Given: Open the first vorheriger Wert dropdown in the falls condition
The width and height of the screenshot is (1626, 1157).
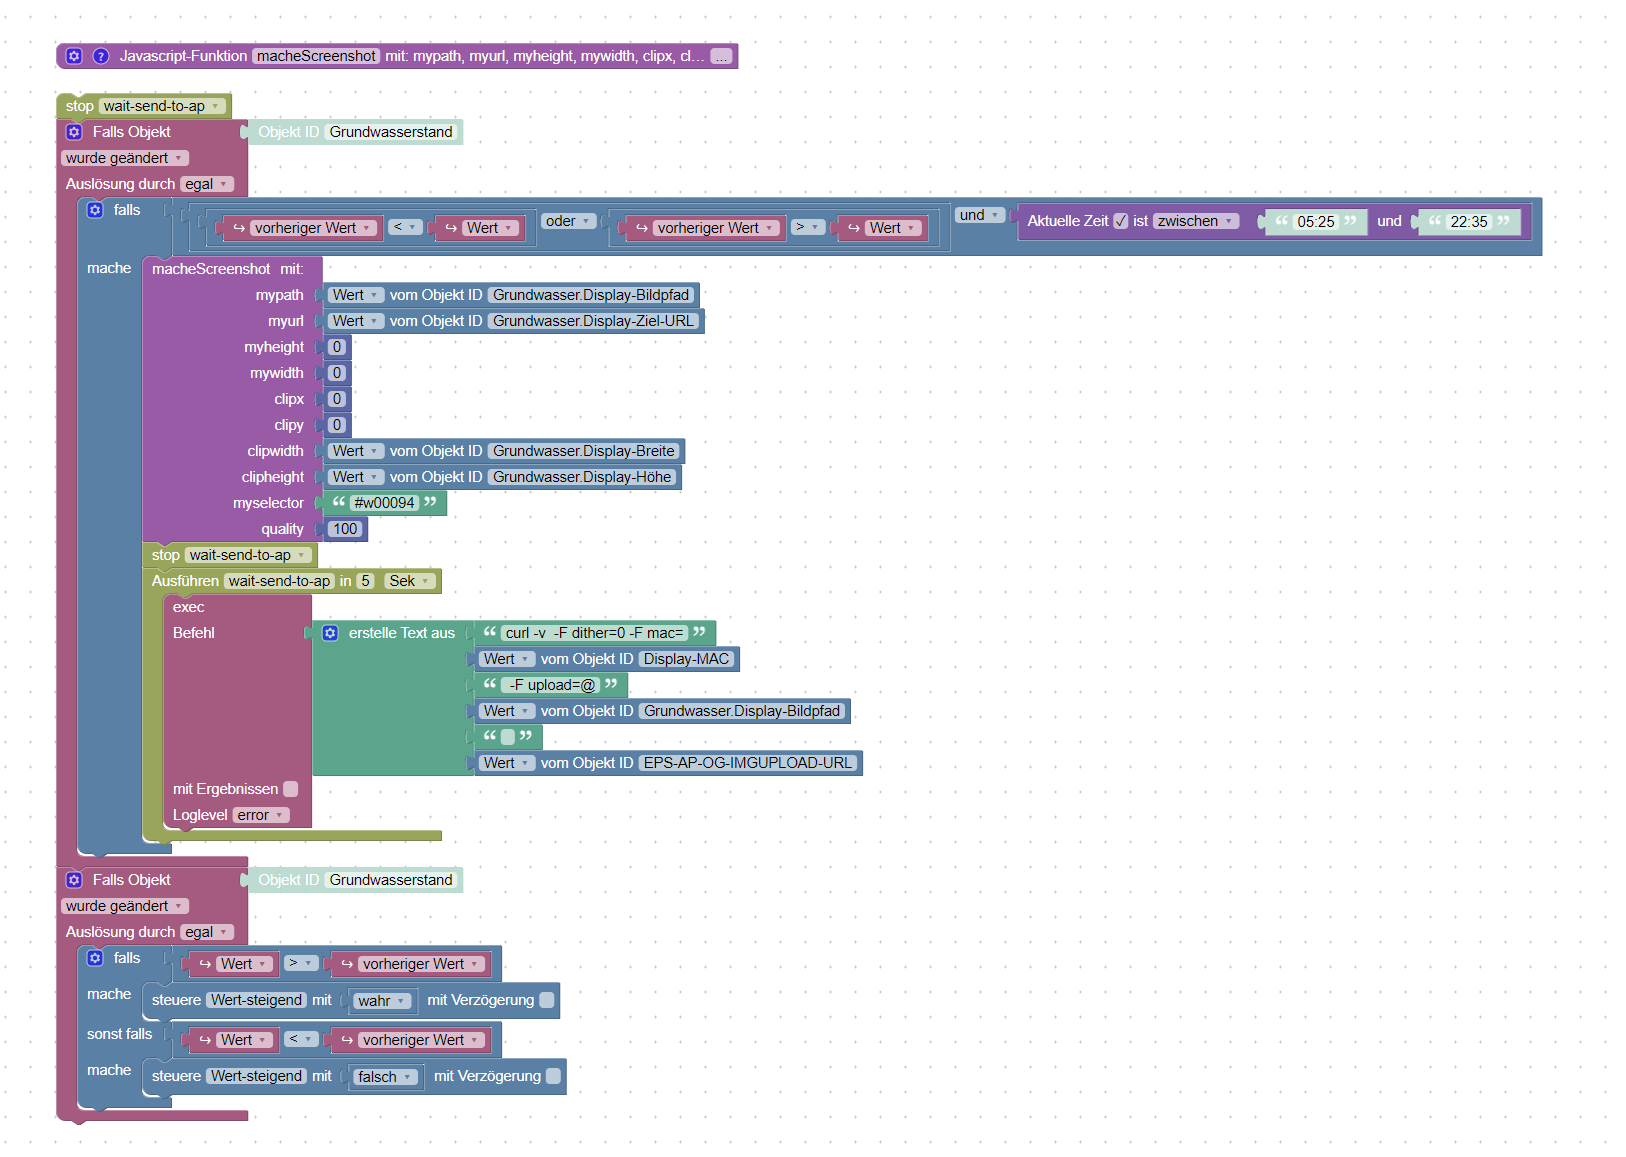Looking at the screenshot, I should (x=312, y=228).
